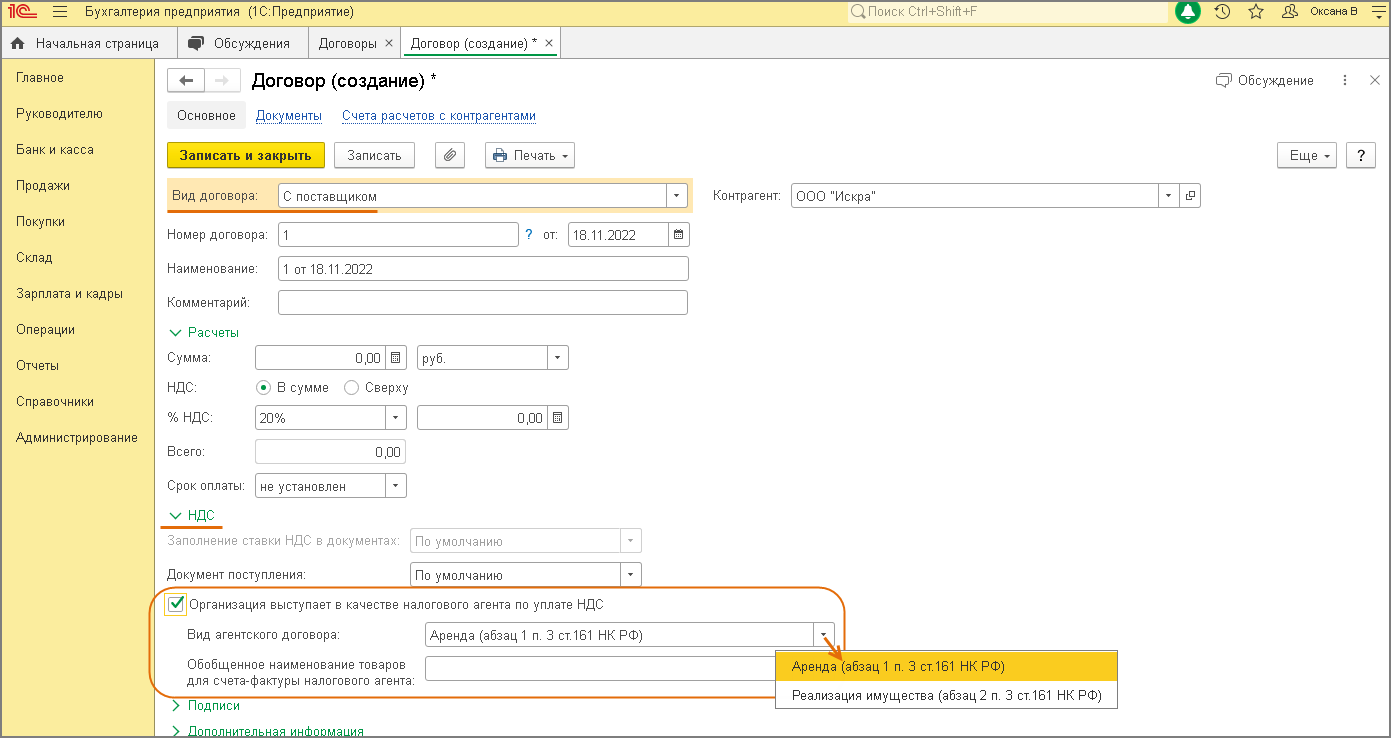Click the back navigation arrow

[x=186, y=80]
